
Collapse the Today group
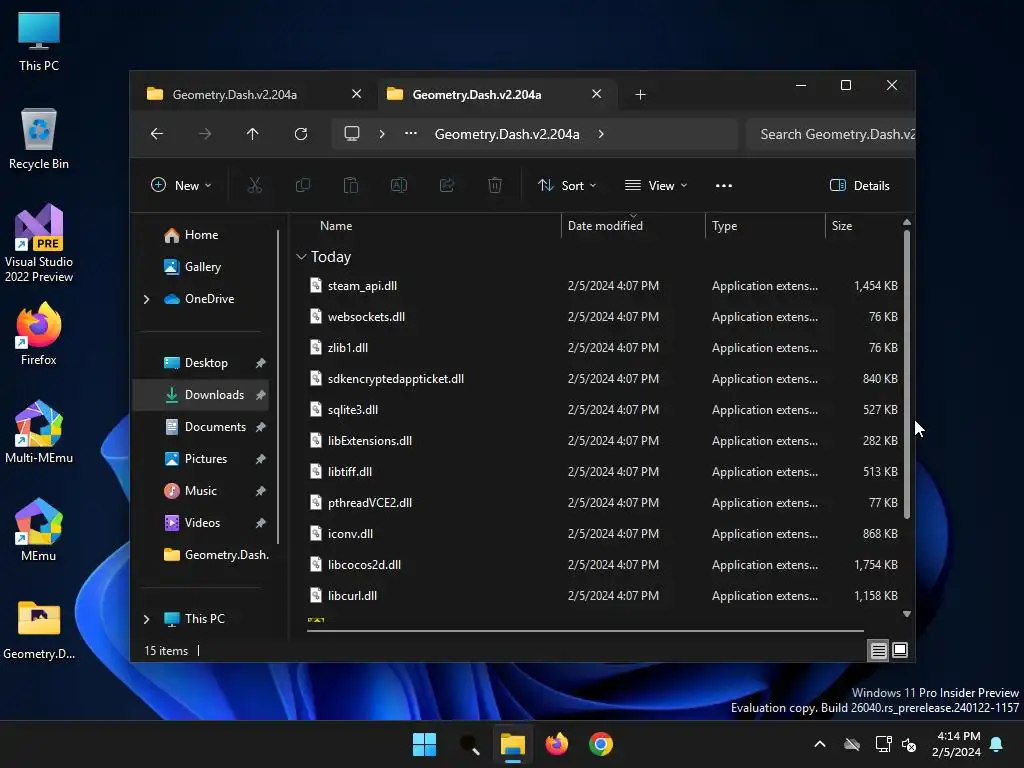click(301, 257)
